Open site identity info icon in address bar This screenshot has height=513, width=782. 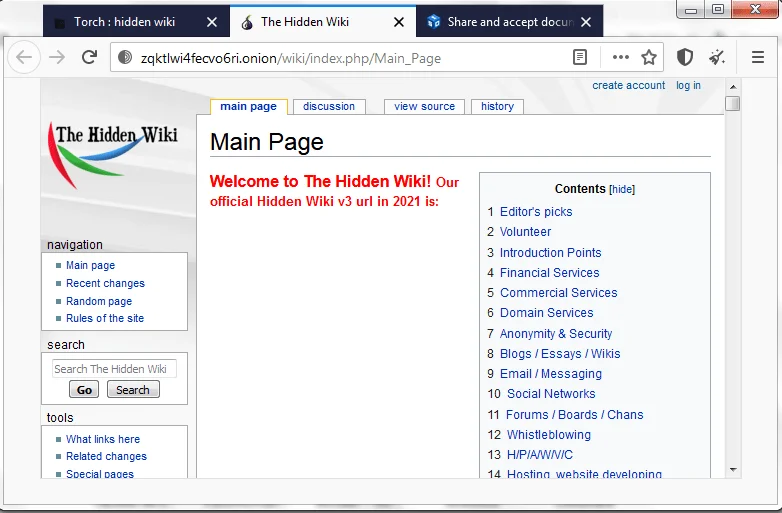[125, 58]
